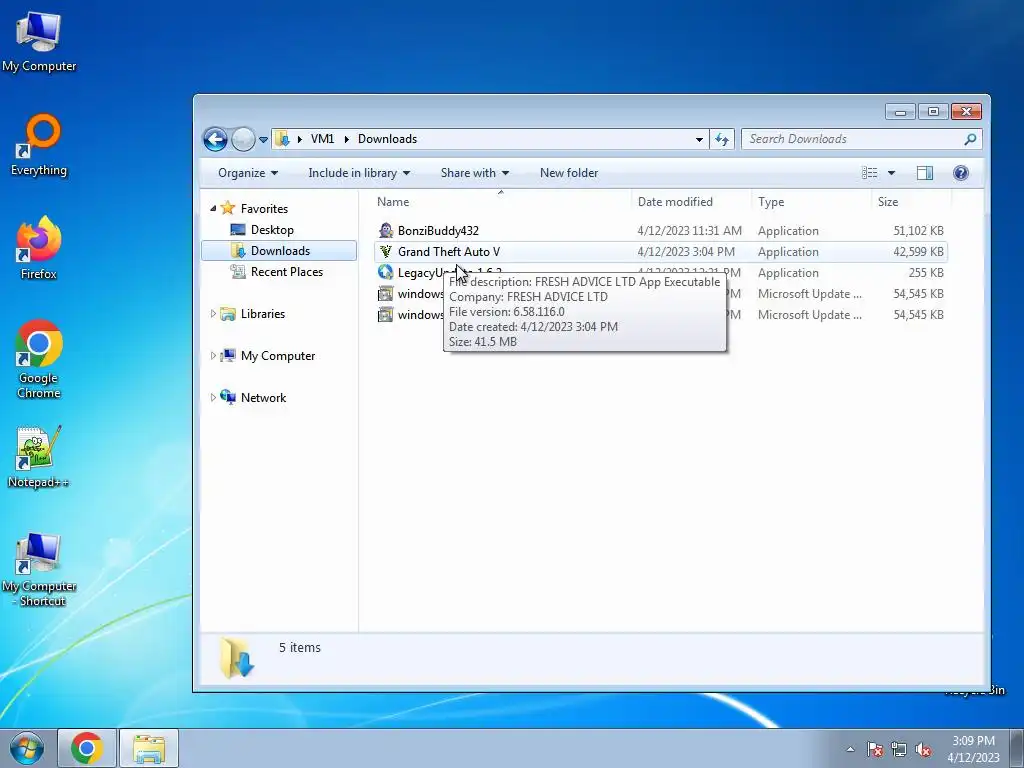Click the Help question mark icon

[x=961, y=173]
